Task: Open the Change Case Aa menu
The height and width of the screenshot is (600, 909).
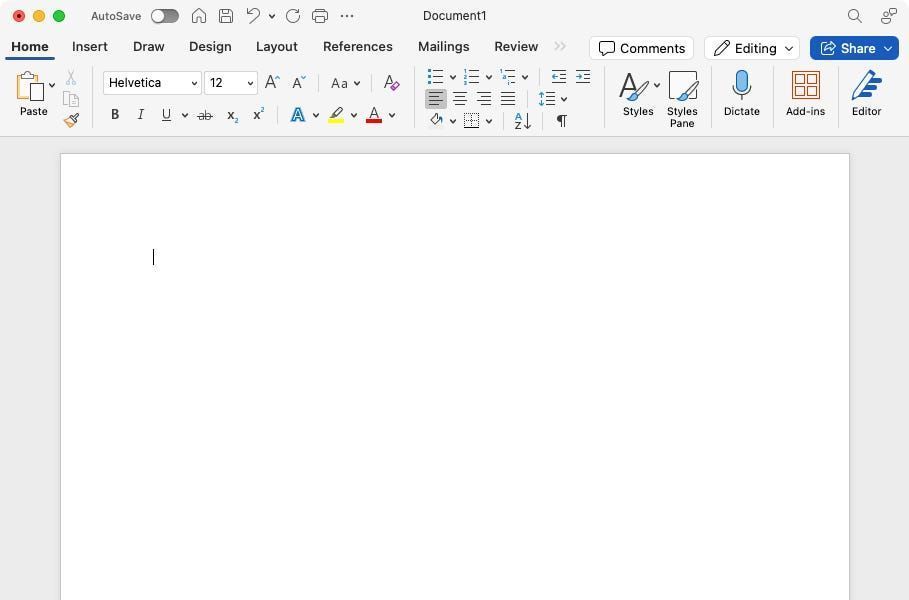Action: point(345,83)
